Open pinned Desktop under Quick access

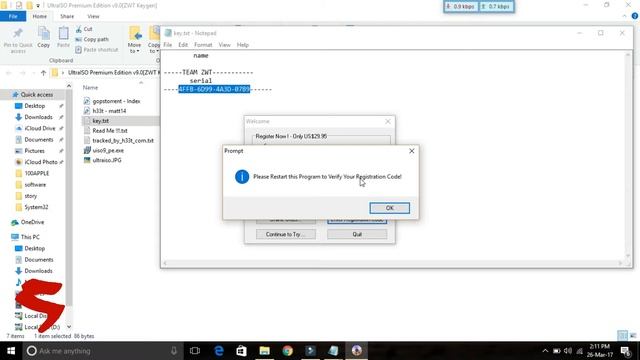[x=35, y=106]
